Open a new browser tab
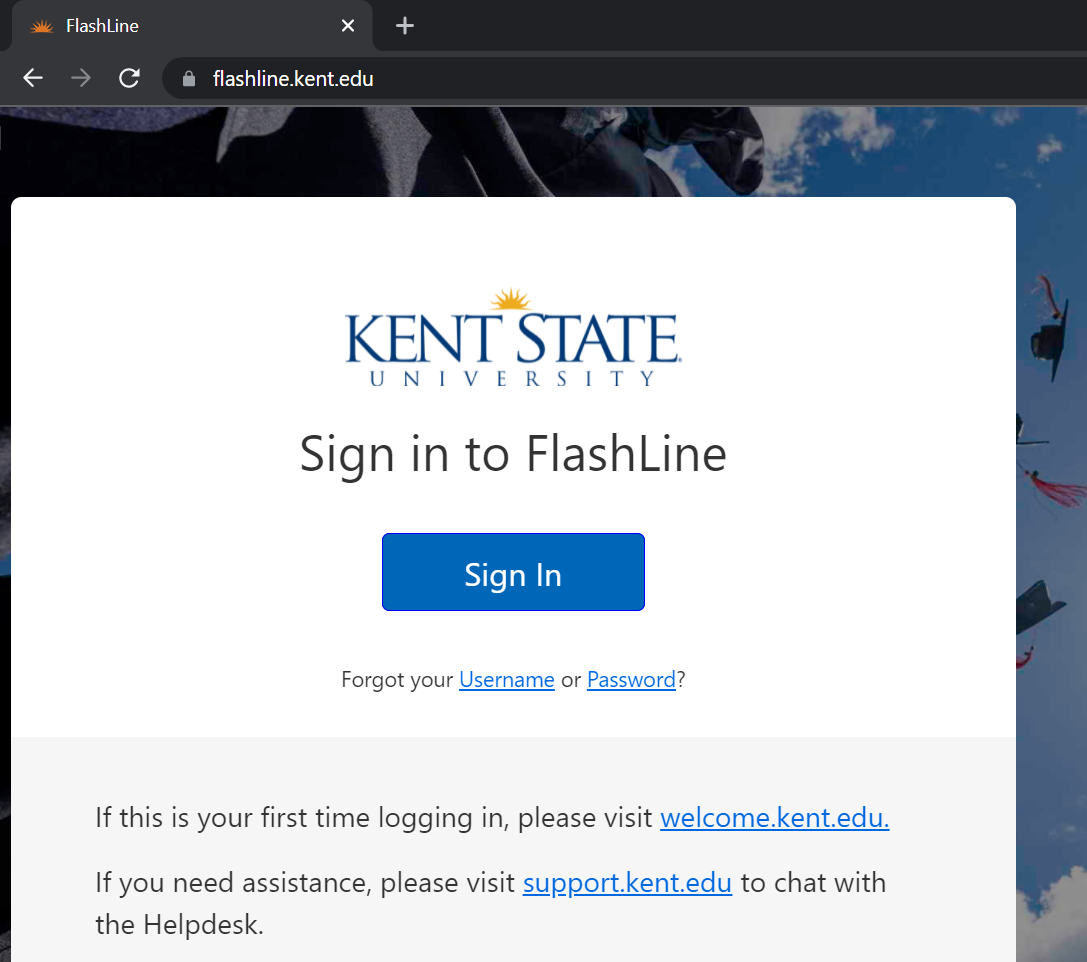 click(404, 25)
